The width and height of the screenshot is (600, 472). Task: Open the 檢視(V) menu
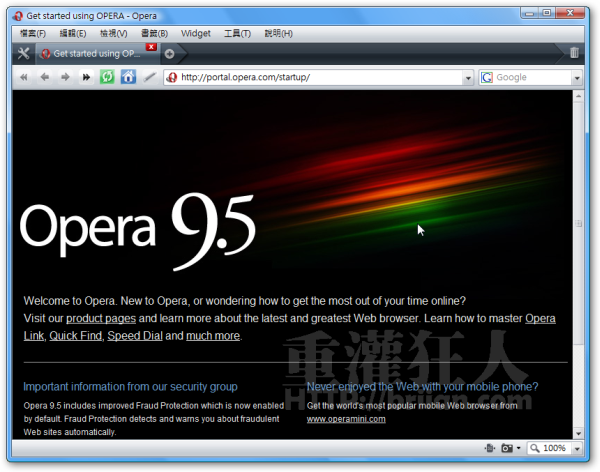pos(114,34)
